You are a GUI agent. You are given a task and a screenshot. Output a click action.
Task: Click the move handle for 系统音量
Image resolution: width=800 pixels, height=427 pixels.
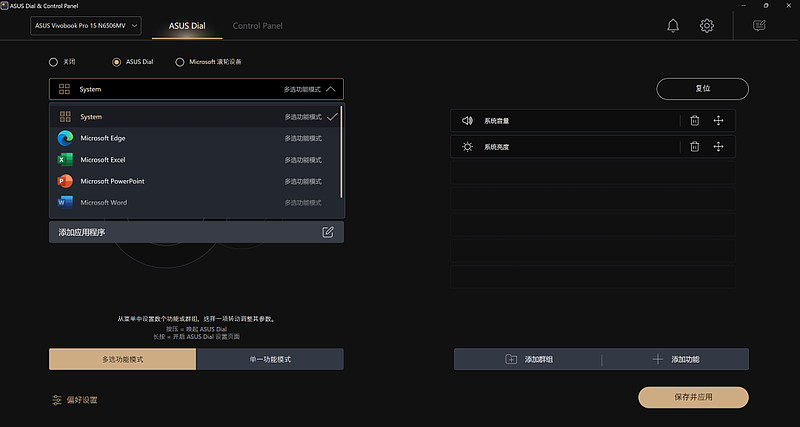(718, 121)
